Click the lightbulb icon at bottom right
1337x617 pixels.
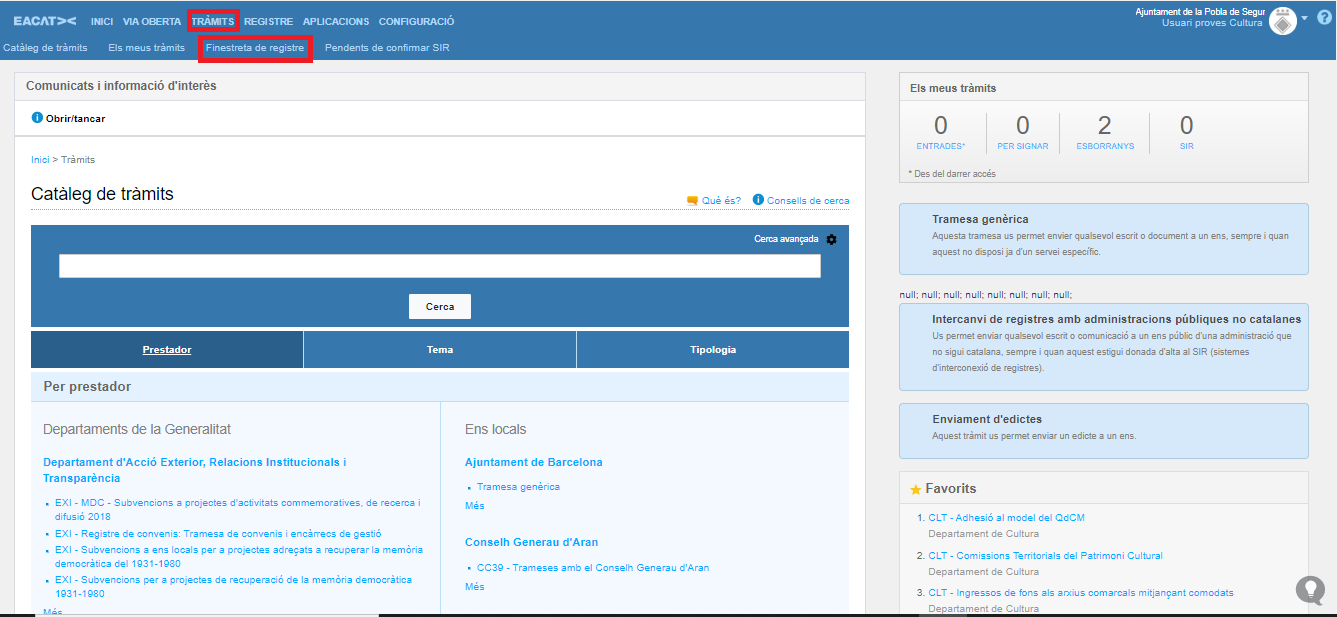(x=1310, y=590)
